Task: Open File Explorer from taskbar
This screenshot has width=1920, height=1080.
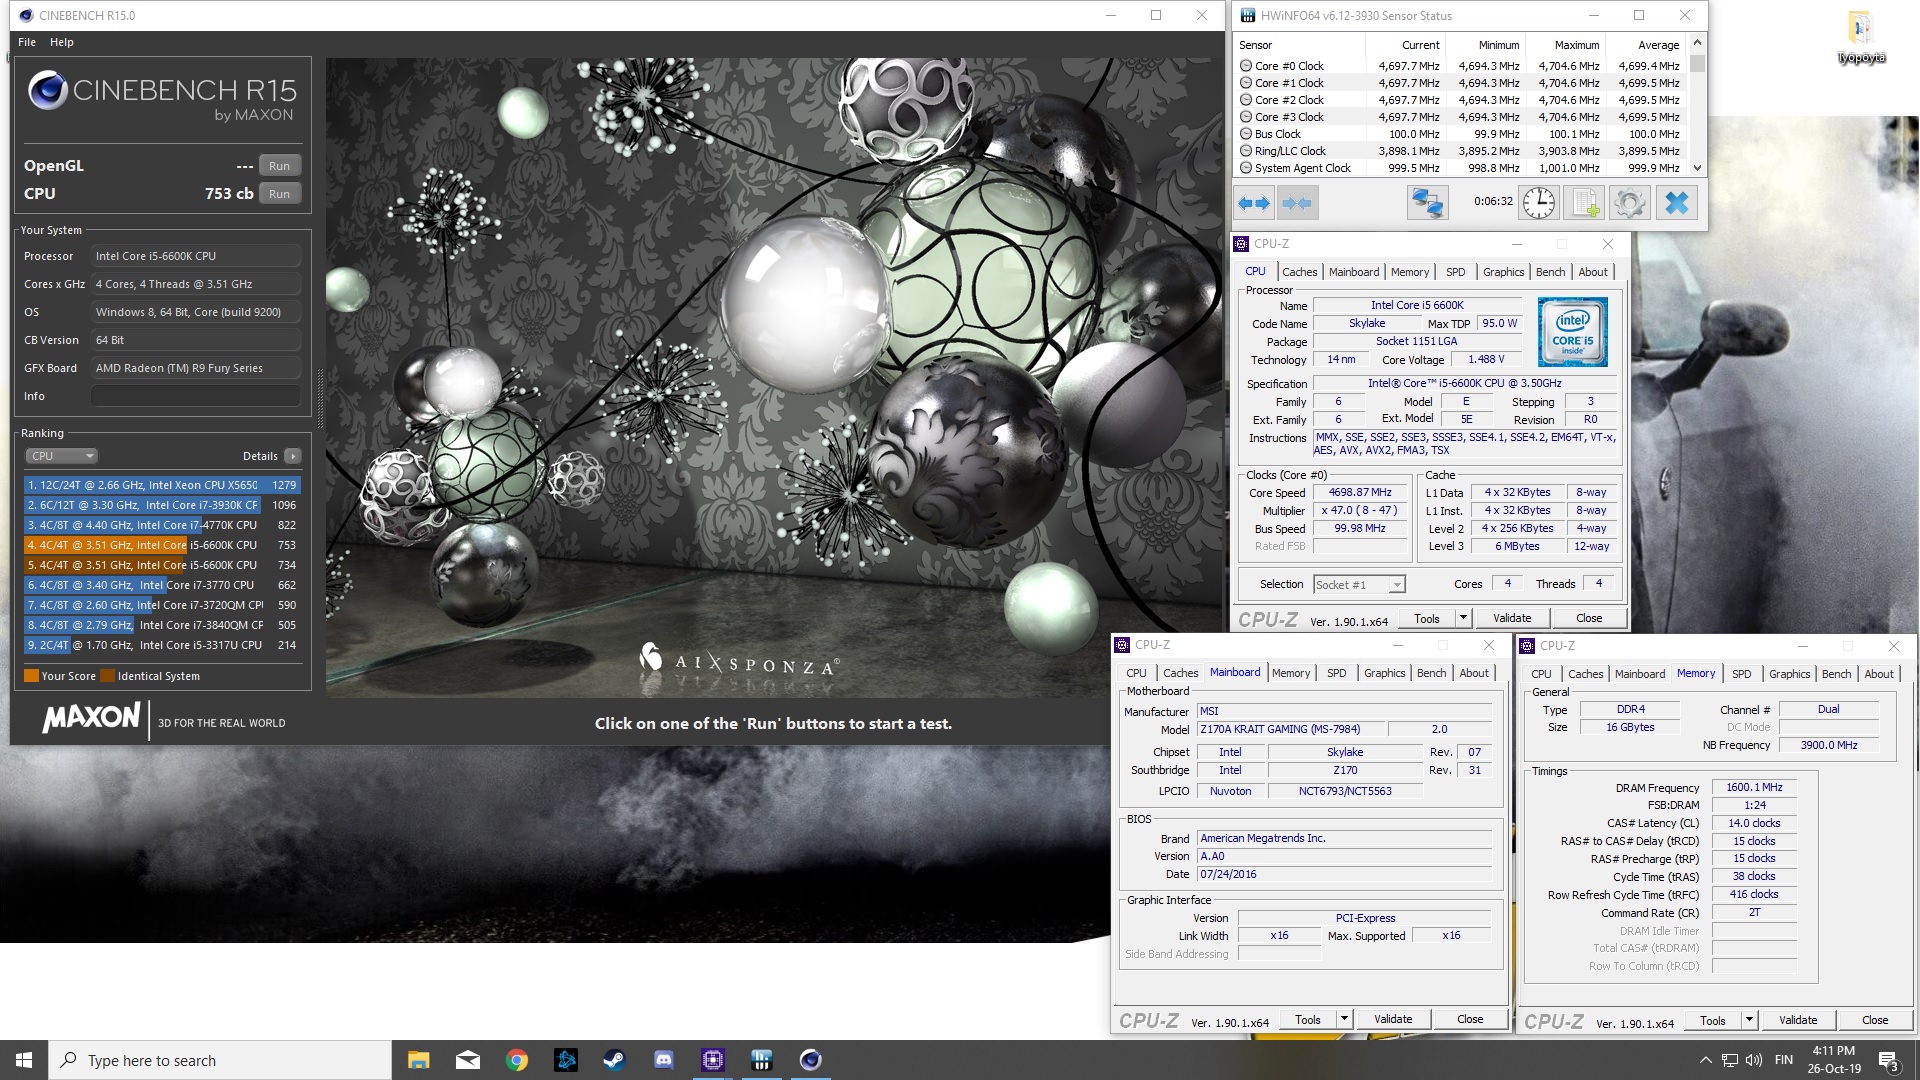Action: pos(418,1060)
